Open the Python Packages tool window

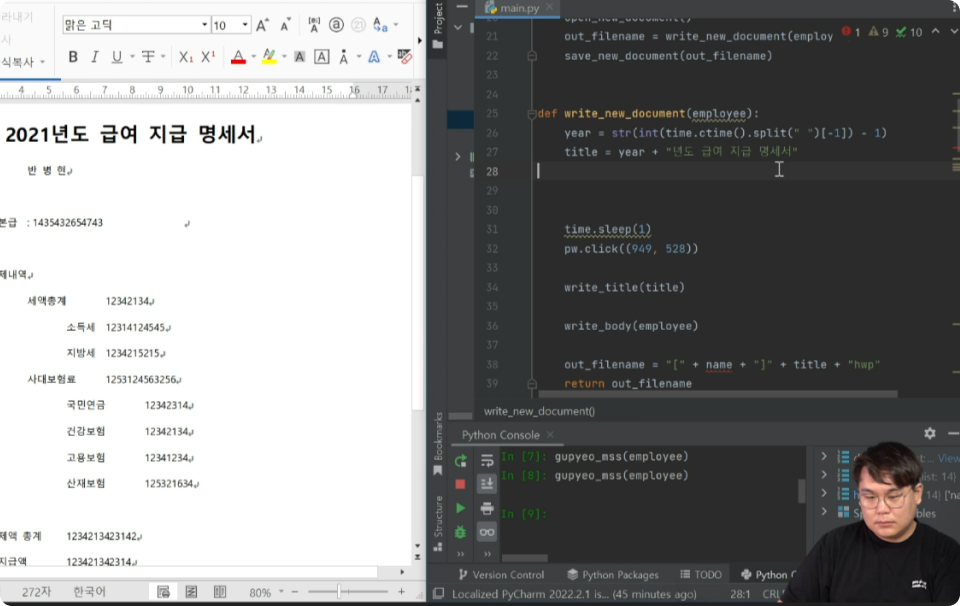pyautogui.click(x=613, y=575)
